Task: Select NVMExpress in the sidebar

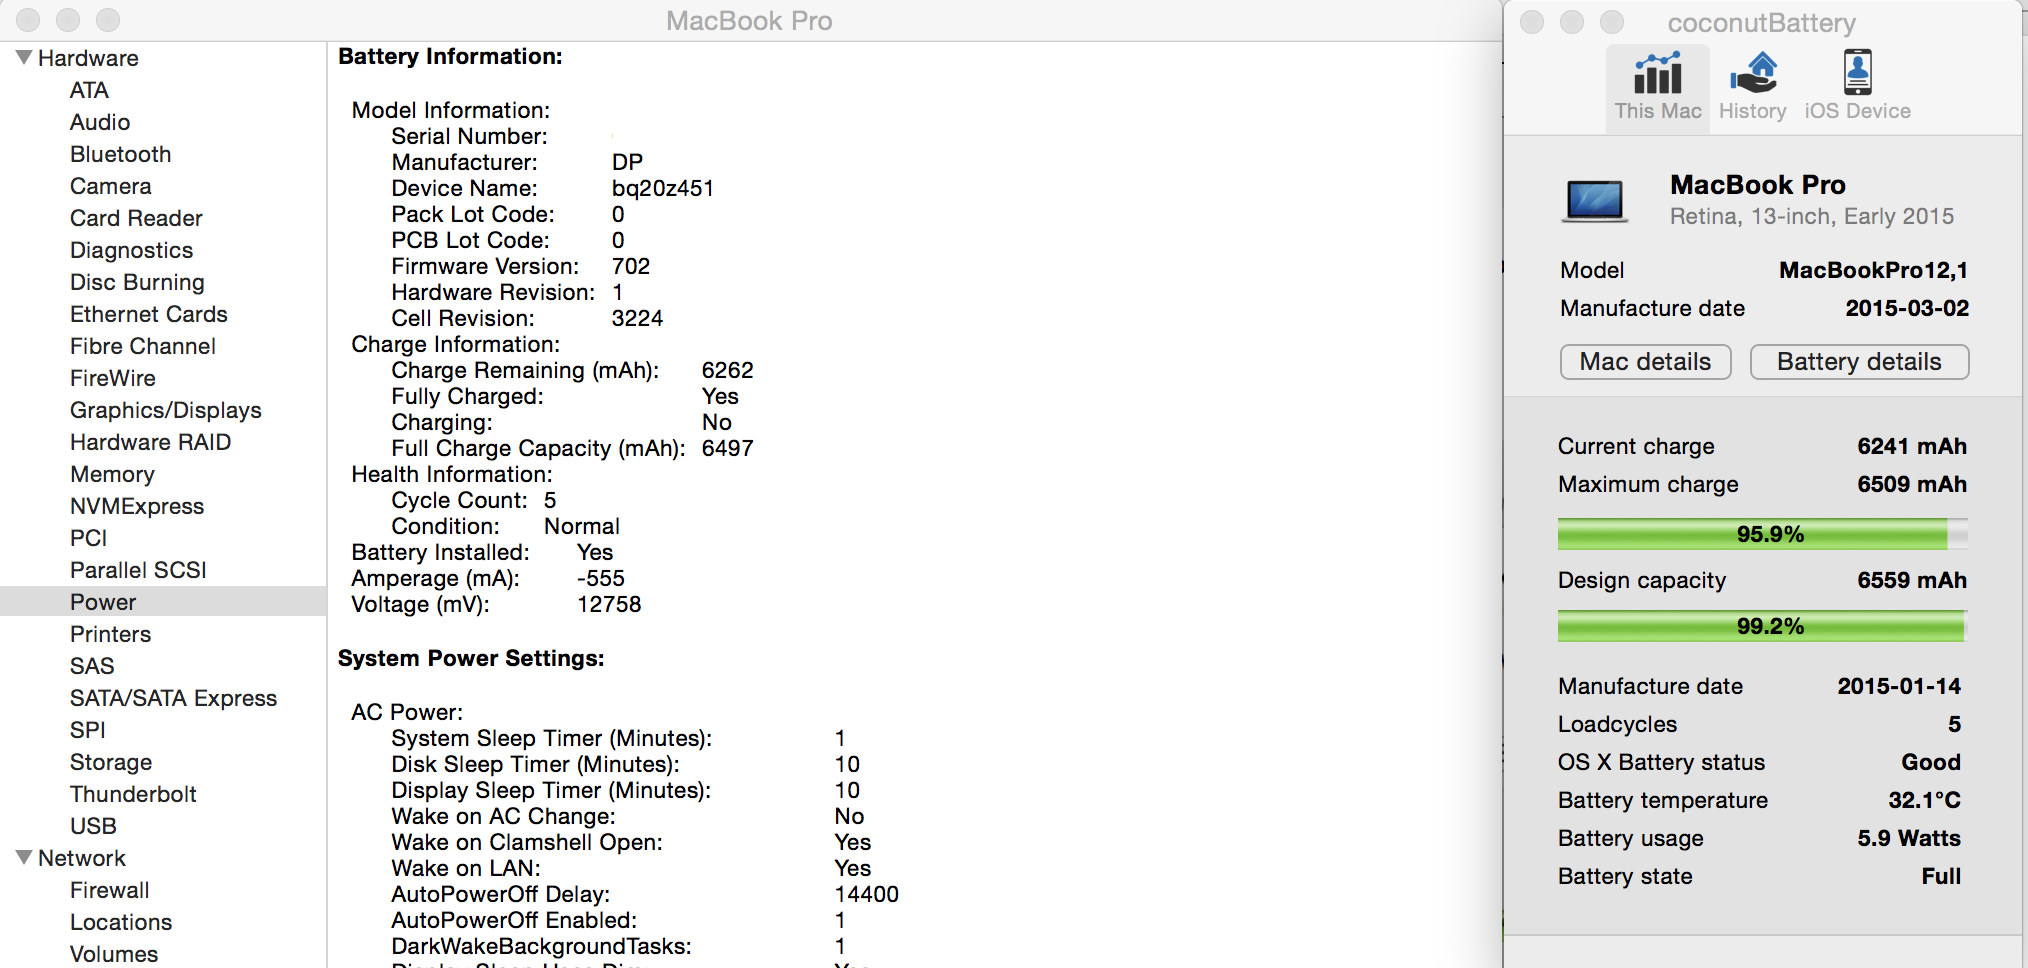Action: (x=137, y=506)
